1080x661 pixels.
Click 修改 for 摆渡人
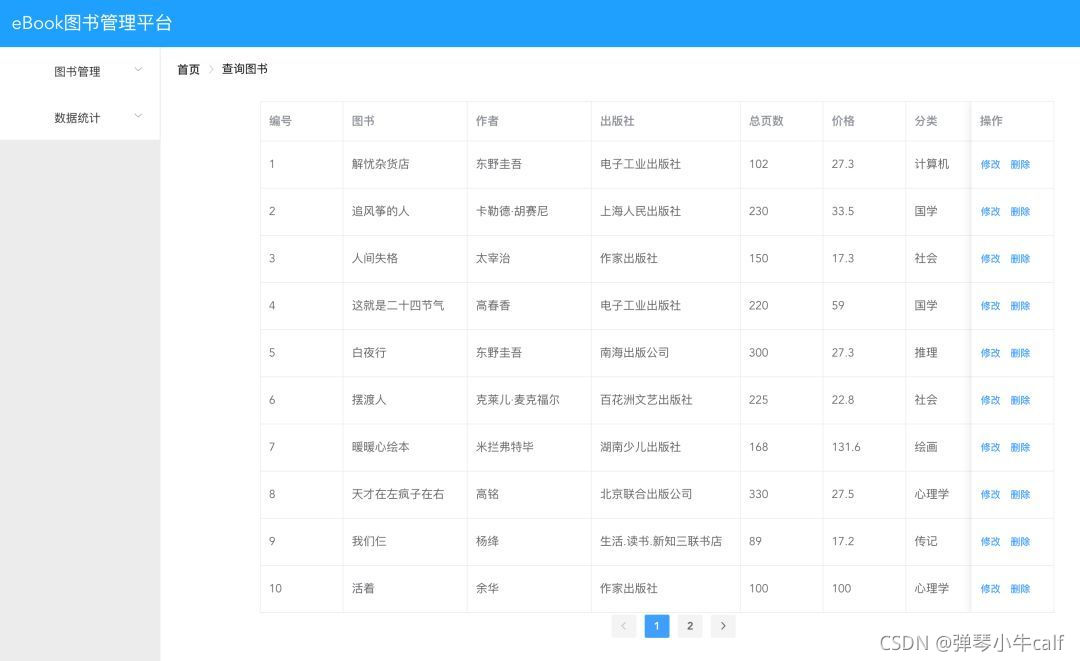point(990,400)
